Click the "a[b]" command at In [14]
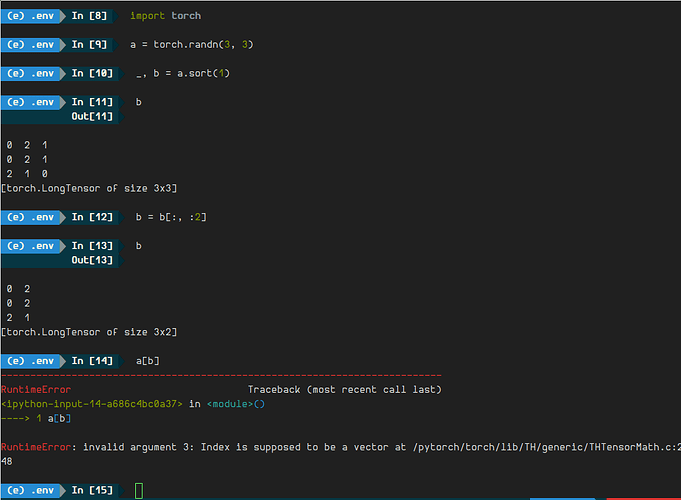The height and width of the screenshot is (500, 681). point(148,361)
